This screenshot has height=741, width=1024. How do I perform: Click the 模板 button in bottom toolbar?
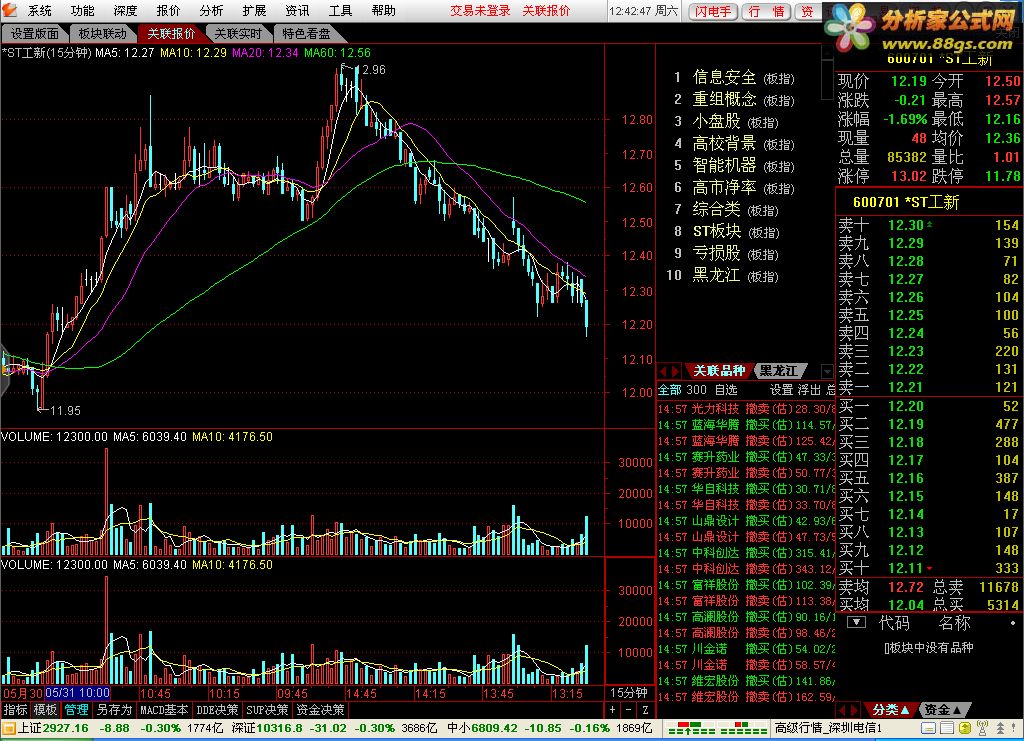coord(46,710)
